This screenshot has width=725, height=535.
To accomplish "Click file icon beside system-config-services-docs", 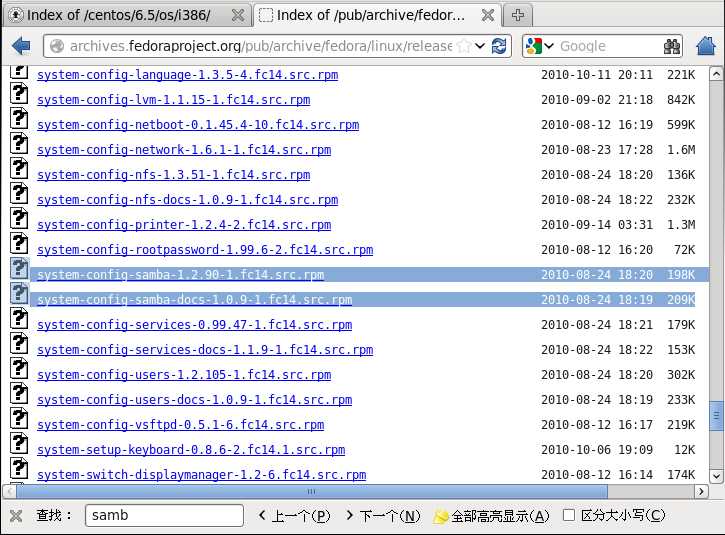I will pyautogui.click(x=19, y=343).
